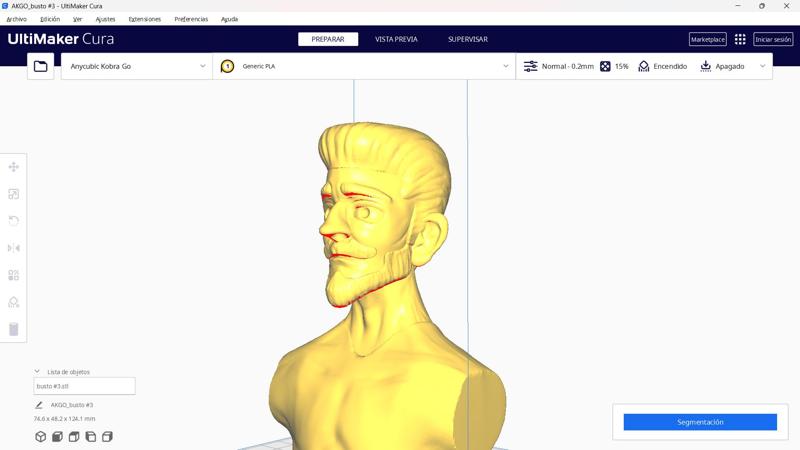Select the Mirror tool in left toolbar

coord(14,248)
